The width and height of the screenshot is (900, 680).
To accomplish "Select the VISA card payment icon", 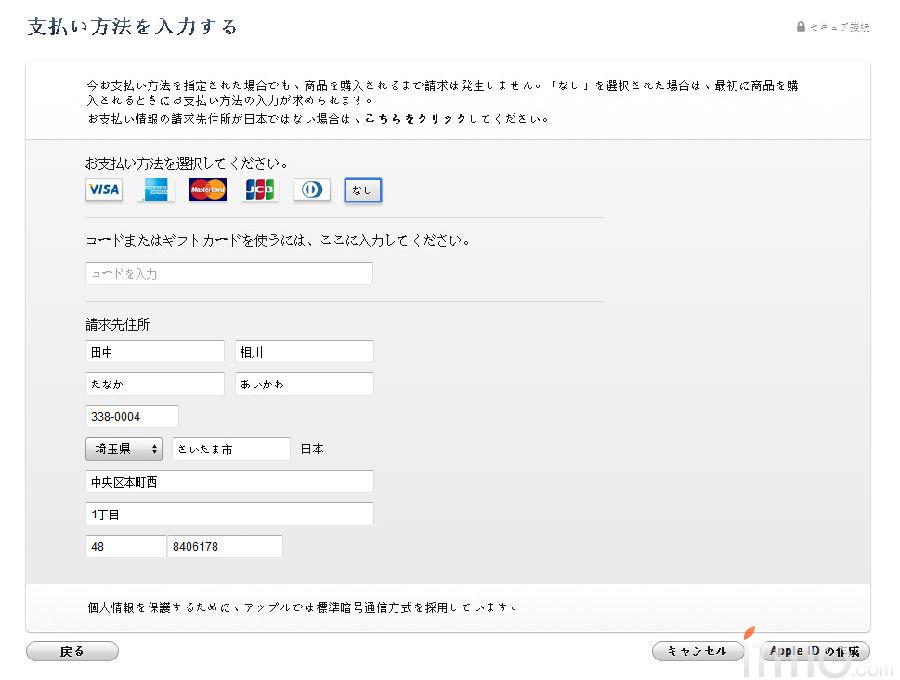I will pyautogui.click(x=104, y=190).
